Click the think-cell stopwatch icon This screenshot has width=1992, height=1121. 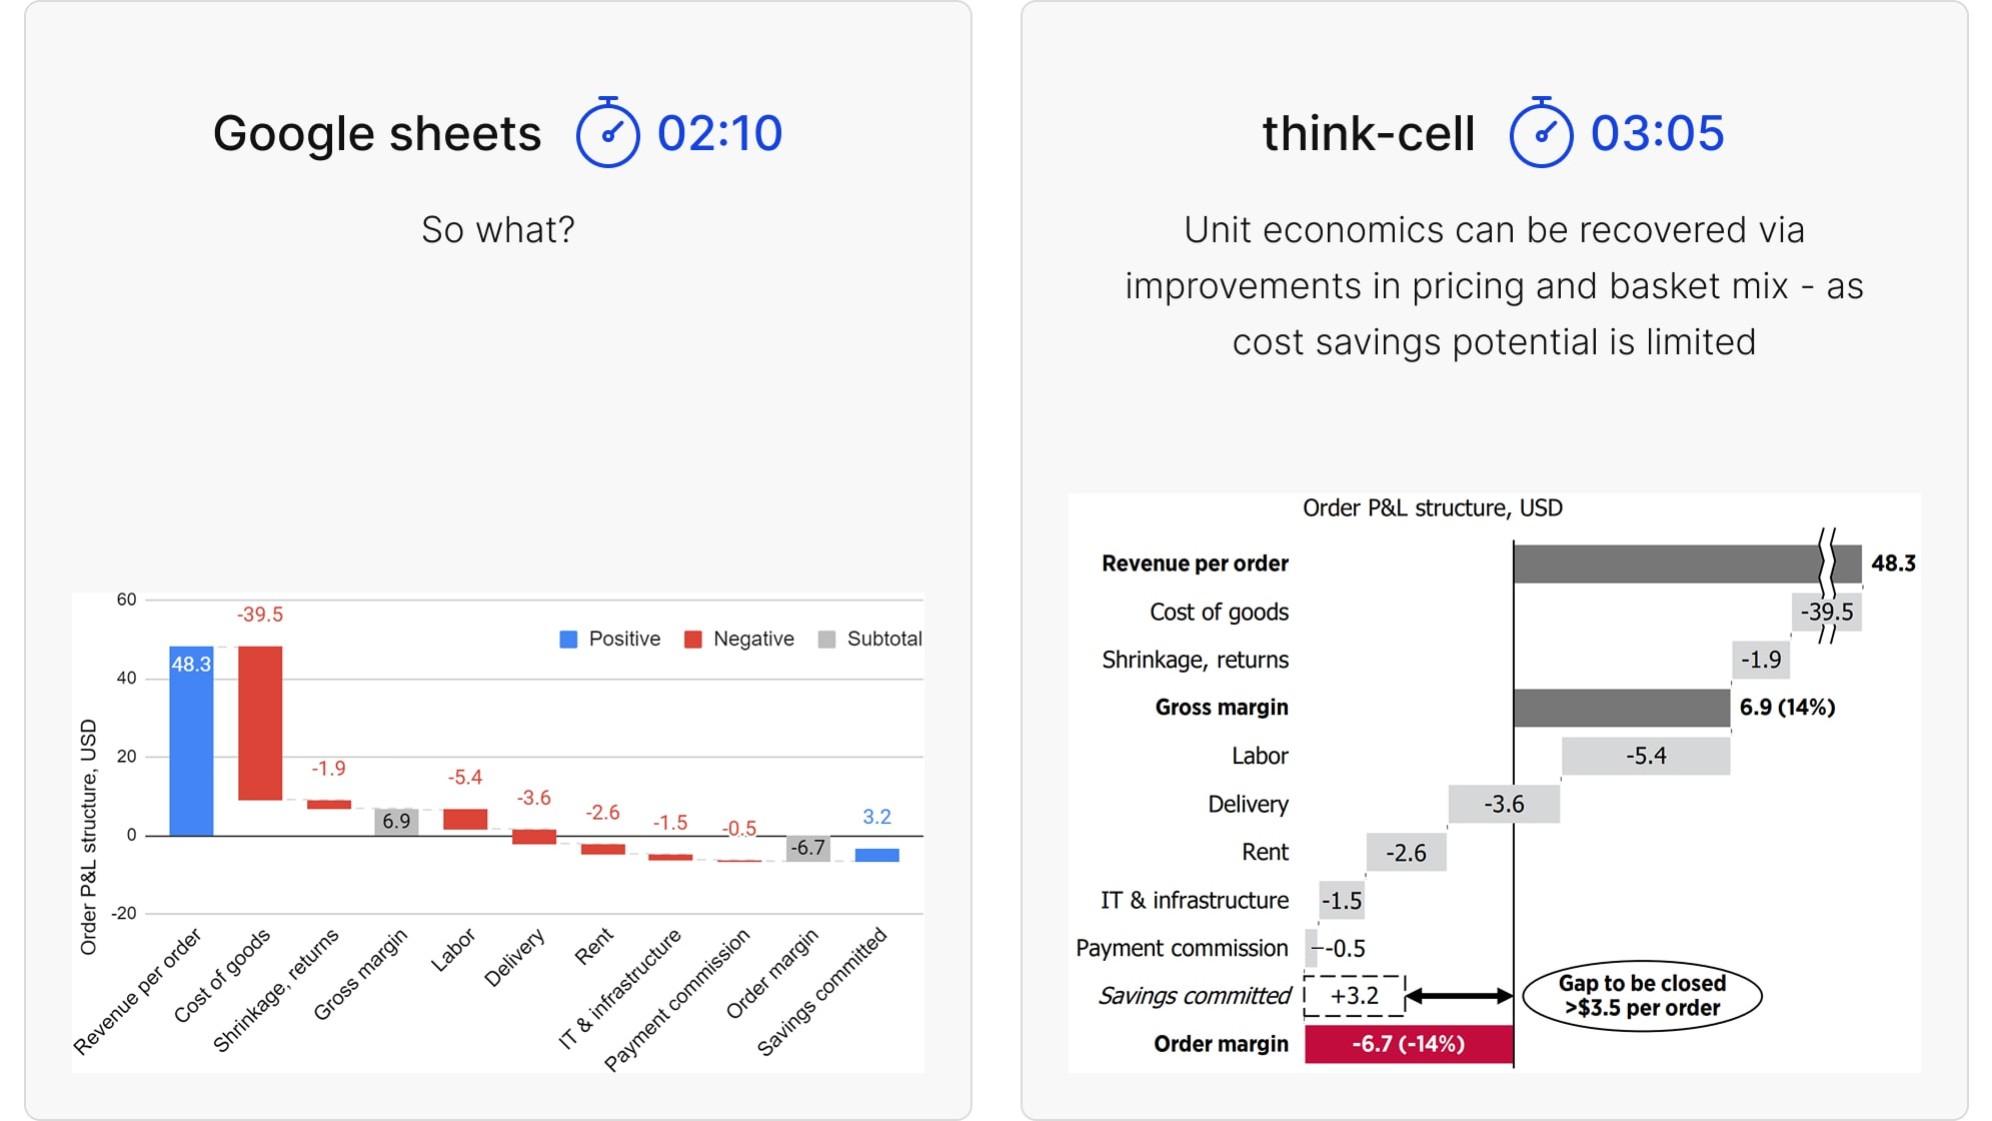pyautogui.click(x=1540, y=133)
